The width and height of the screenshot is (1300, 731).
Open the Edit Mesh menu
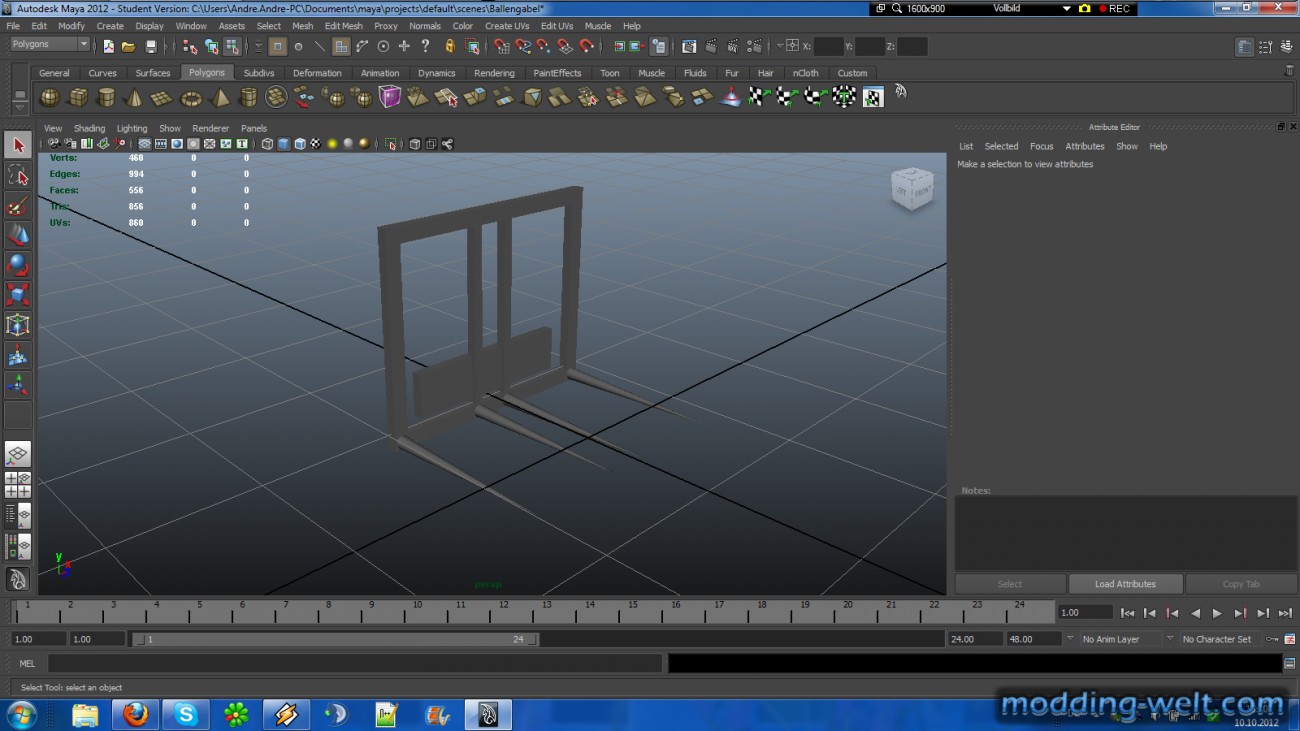click(x=343, y=26)
